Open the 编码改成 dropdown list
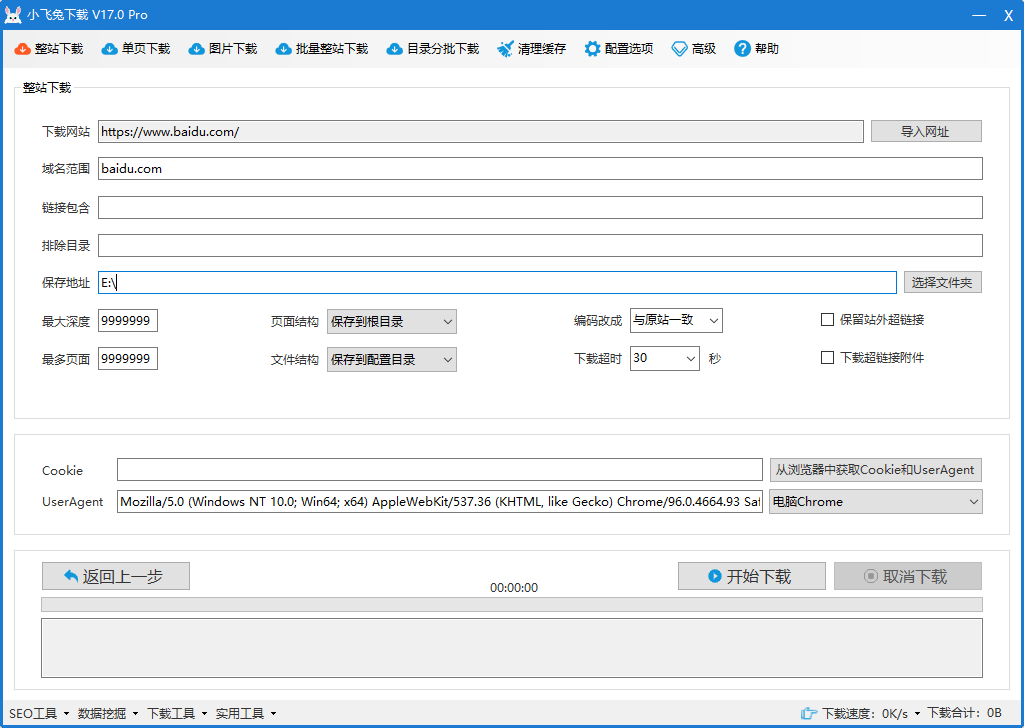Viewport: 1024px width, 728px height. (676, 320)
